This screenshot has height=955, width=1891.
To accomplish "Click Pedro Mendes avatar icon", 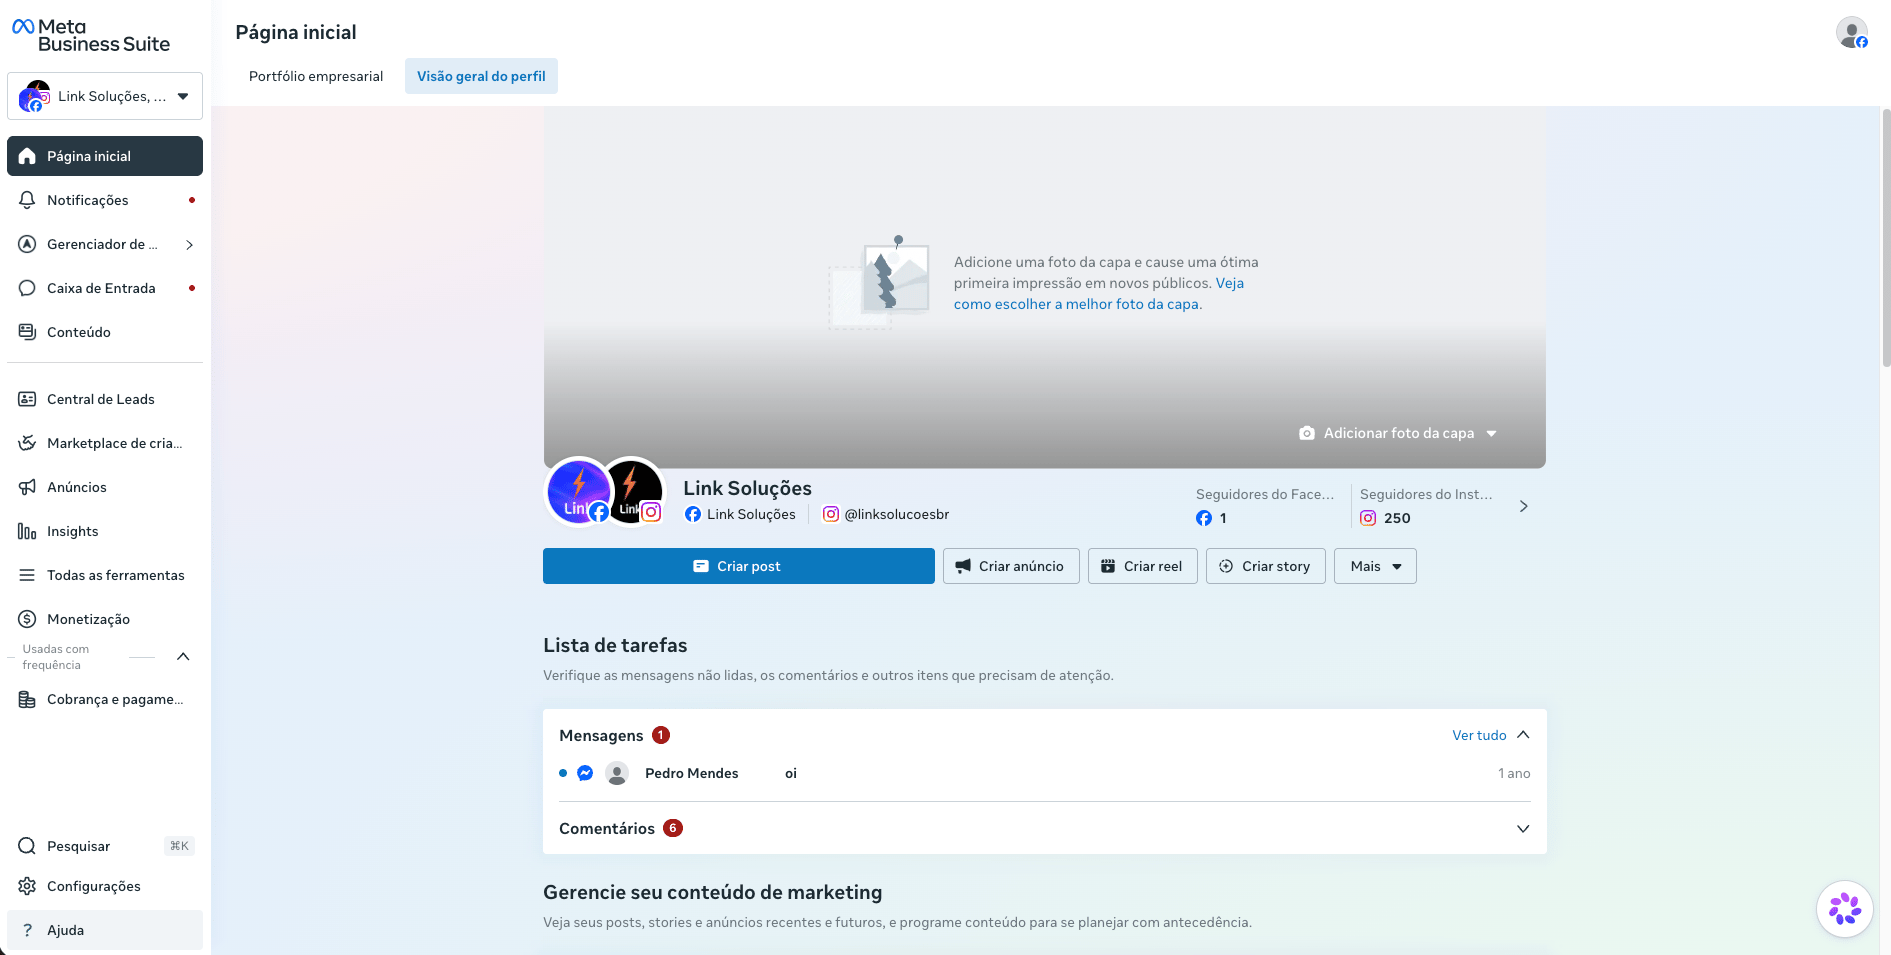I will (x=617, y=773).
